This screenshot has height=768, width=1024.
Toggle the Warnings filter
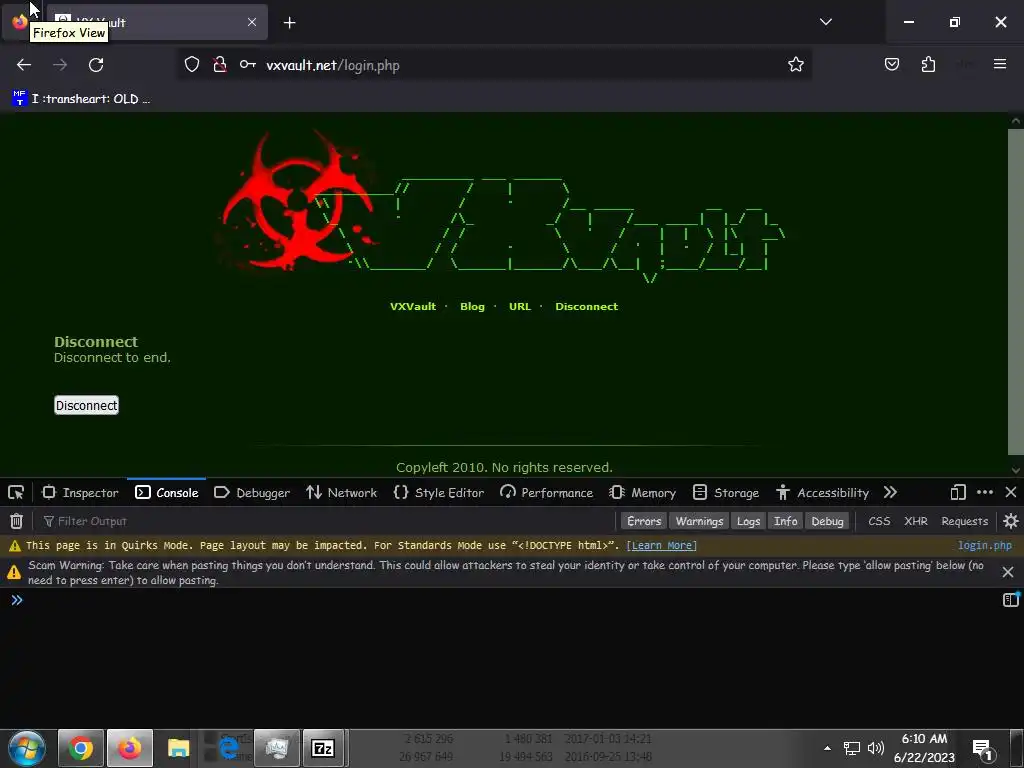pos(699,521)
